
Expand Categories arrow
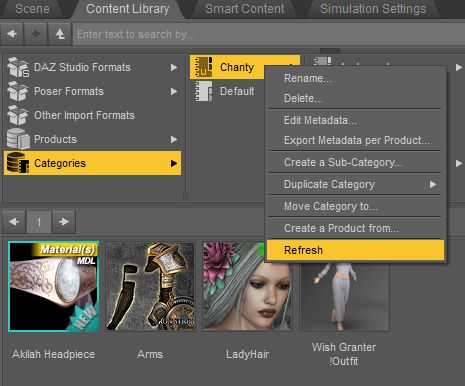point(174,163)
